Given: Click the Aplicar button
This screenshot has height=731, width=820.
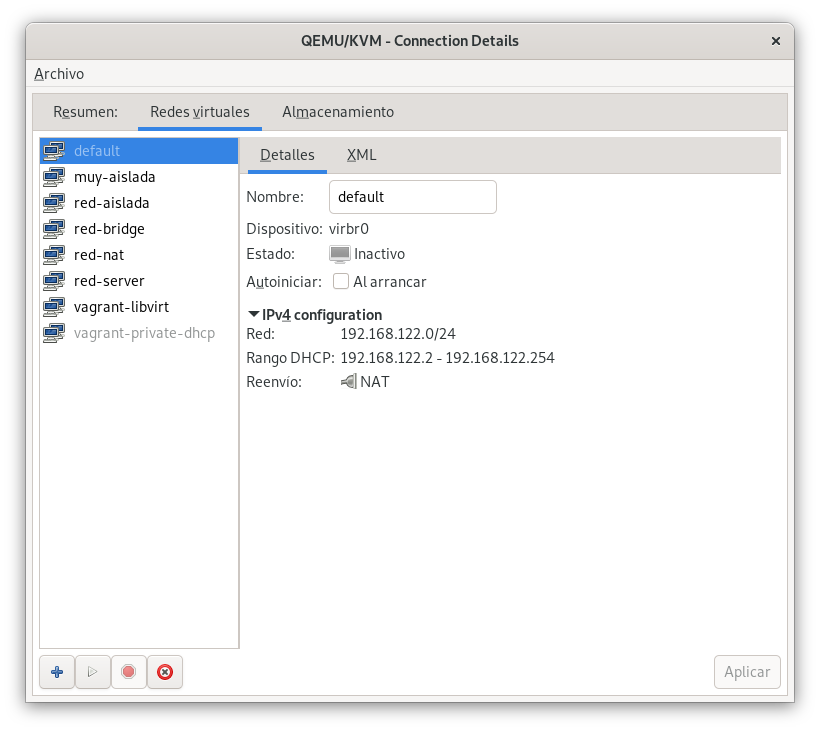Looking at the screenshot, I should pos(747,672).
